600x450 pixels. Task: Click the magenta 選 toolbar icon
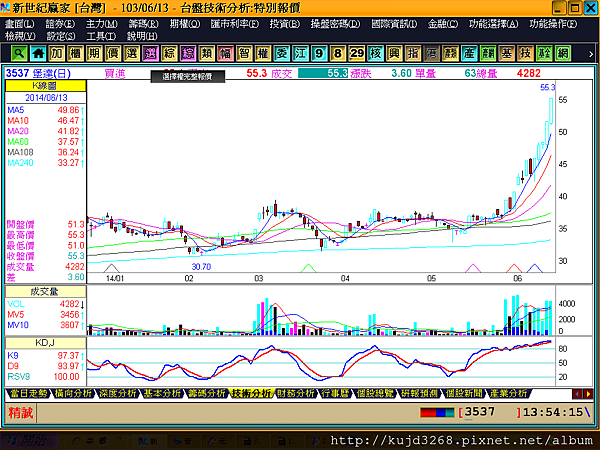click(150, 53)
